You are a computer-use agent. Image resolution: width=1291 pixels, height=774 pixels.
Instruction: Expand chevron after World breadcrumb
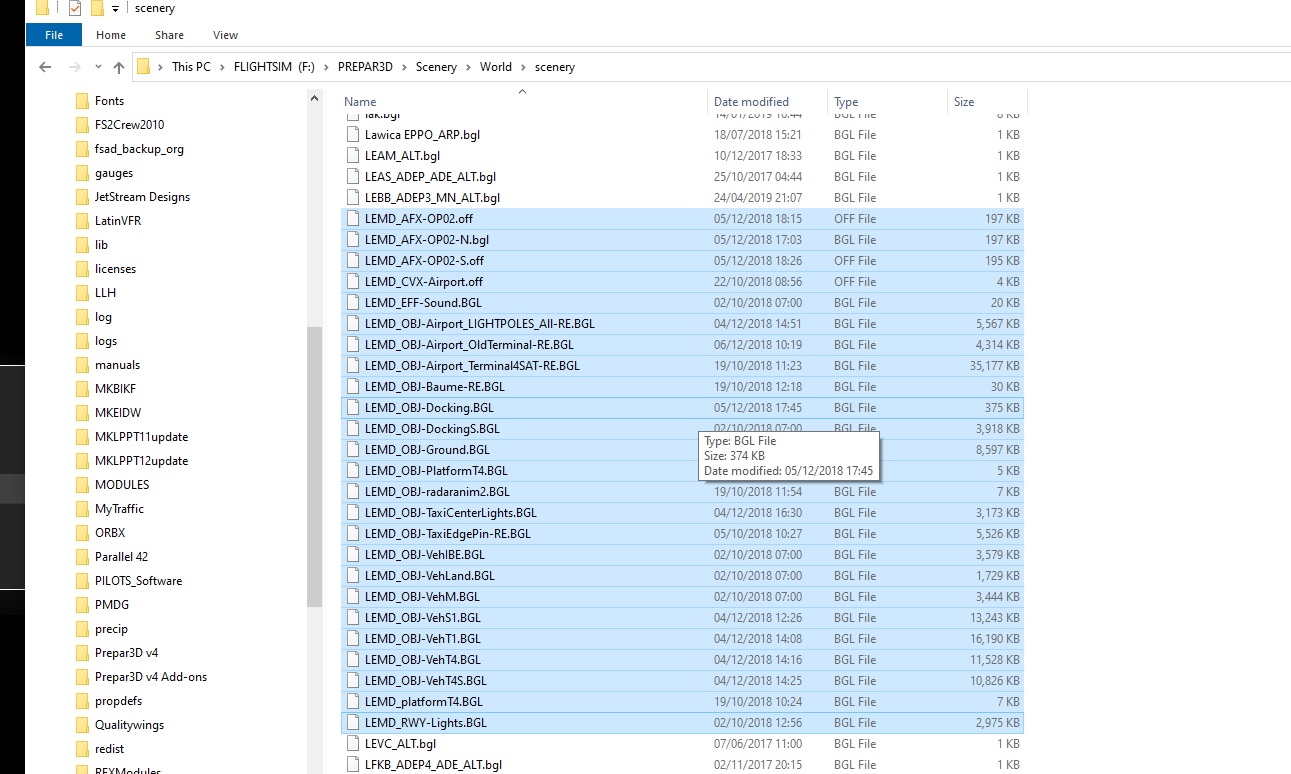coord(523,67)
